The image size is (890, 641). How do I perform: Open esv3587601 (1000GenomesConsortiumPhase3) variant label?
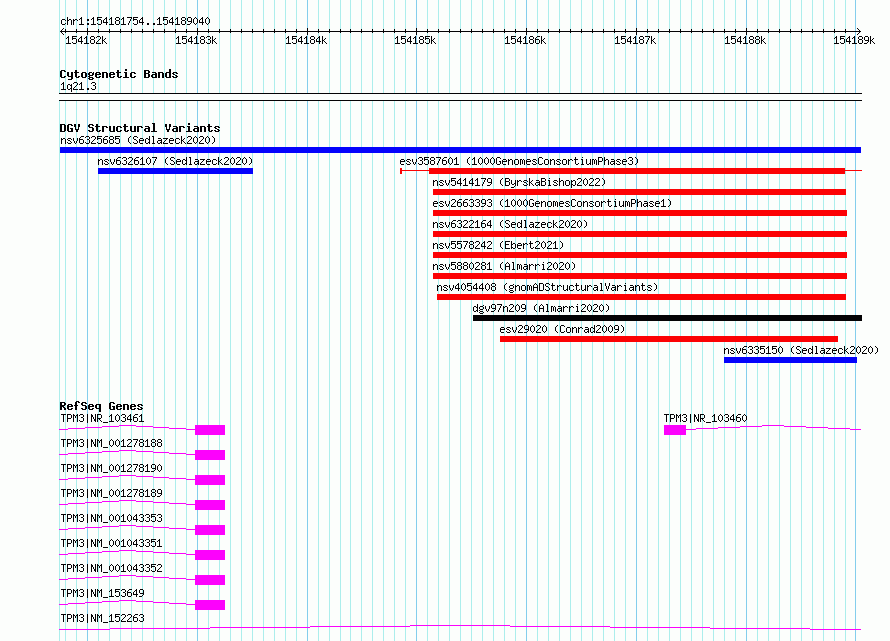519,161
